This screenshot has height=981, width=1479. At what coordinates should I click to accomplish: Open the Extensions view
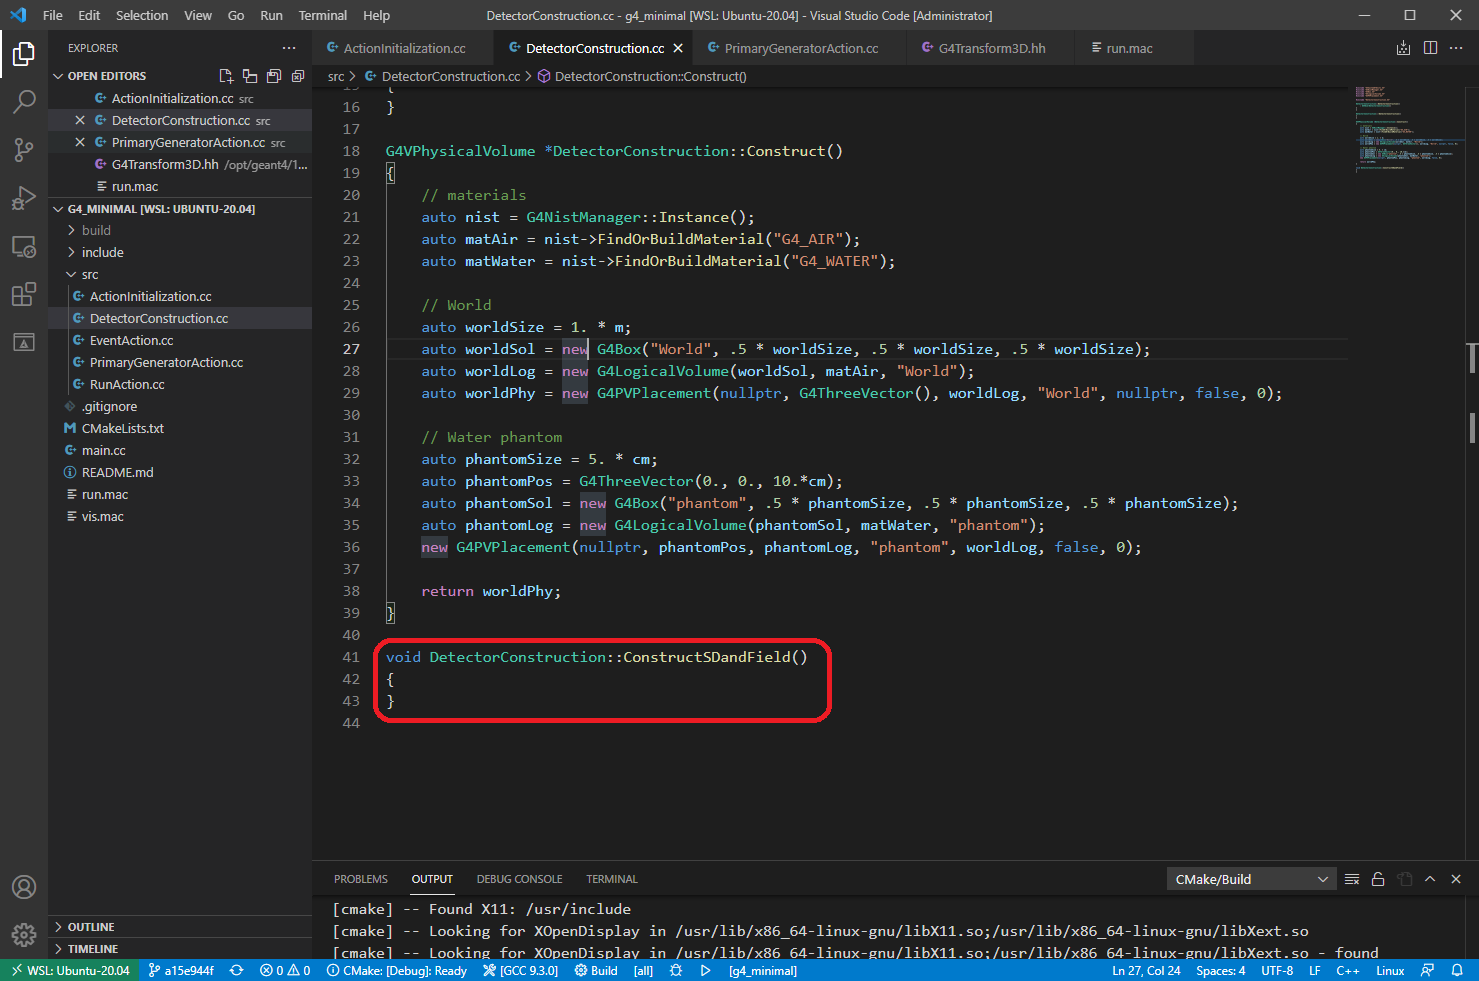(24, 295)
